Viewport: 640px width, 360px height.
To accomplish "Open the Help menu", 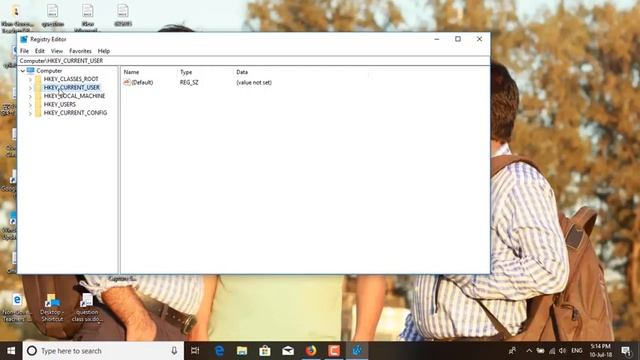I will [104, 51].
